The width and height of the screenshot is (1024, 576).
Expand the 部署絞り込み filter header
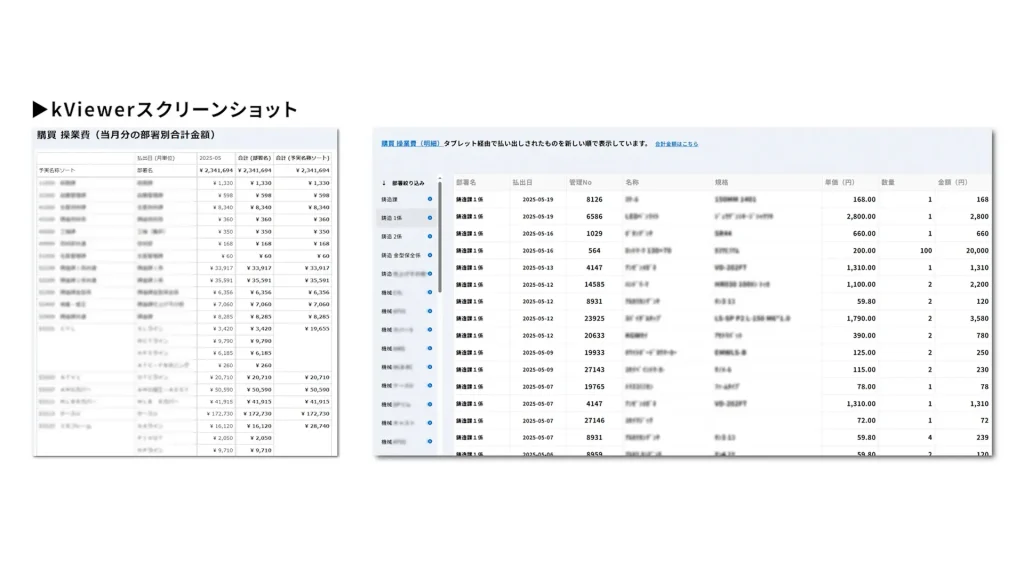408,183
